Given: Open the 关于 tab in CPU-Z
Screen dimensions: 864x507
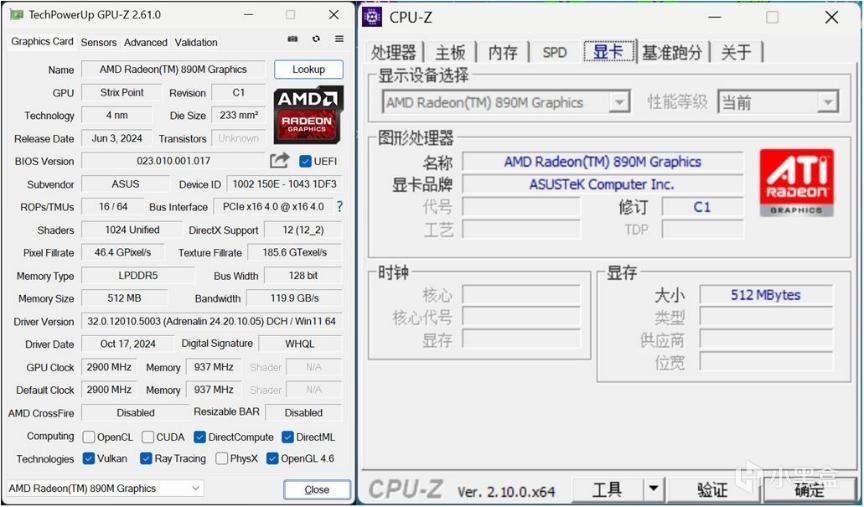Looking at the screenshot, I should click(736, 52).
